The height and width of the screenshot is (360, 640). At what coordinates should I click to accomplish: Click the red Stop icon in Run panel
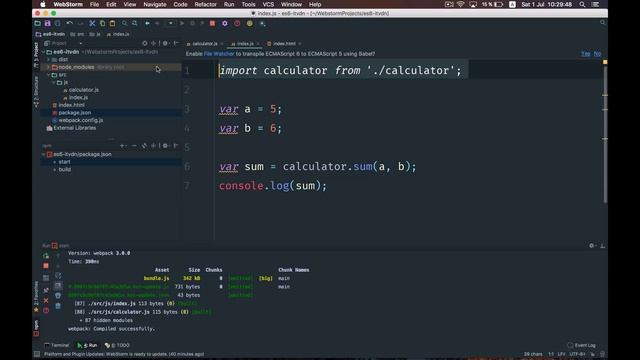[x=46, y=266]
